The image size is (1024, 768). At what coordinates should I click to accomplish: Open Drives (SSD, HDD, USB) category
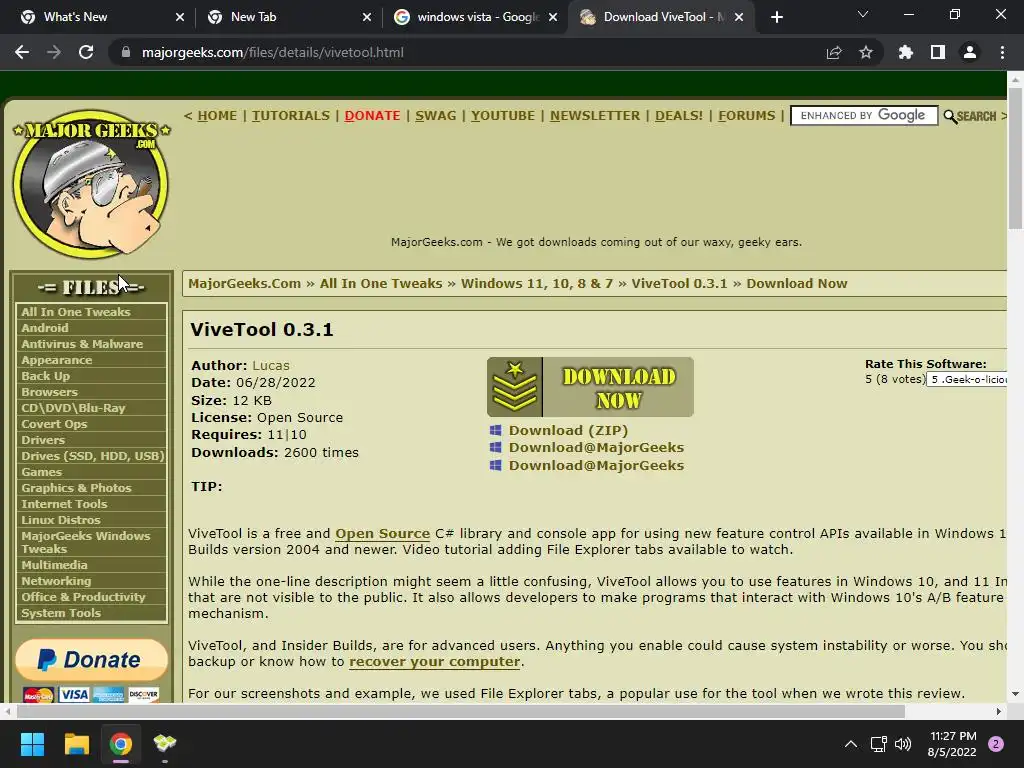(91, 456)
